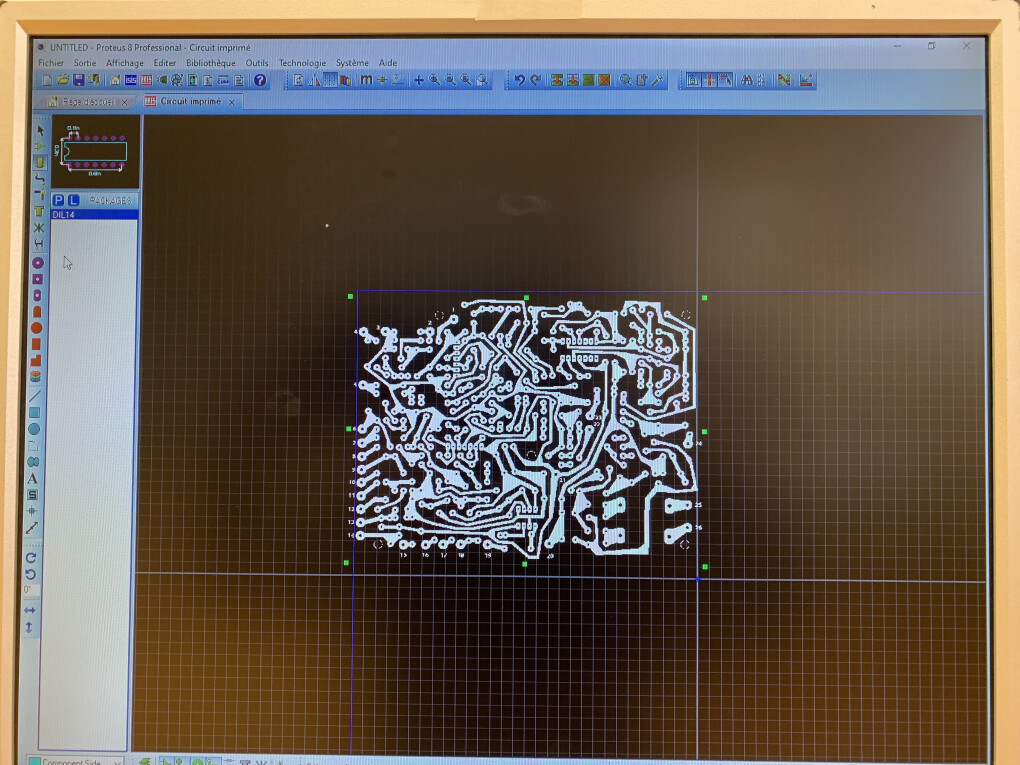Click the New Project toolbar icon
The height and width of the screenshot is (765, 1020).
coord(47,80)
